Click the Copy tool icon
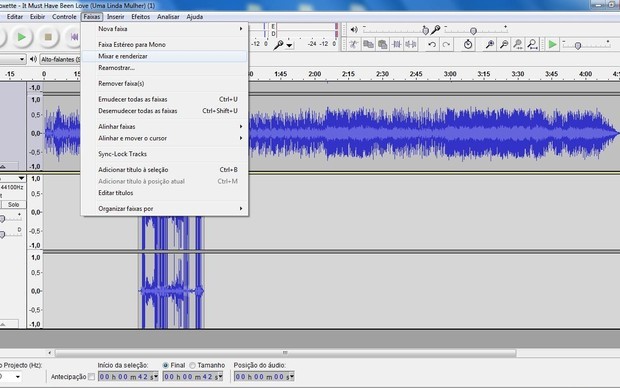This screenshot has width=620, height=388. click(x=368, y=44)
